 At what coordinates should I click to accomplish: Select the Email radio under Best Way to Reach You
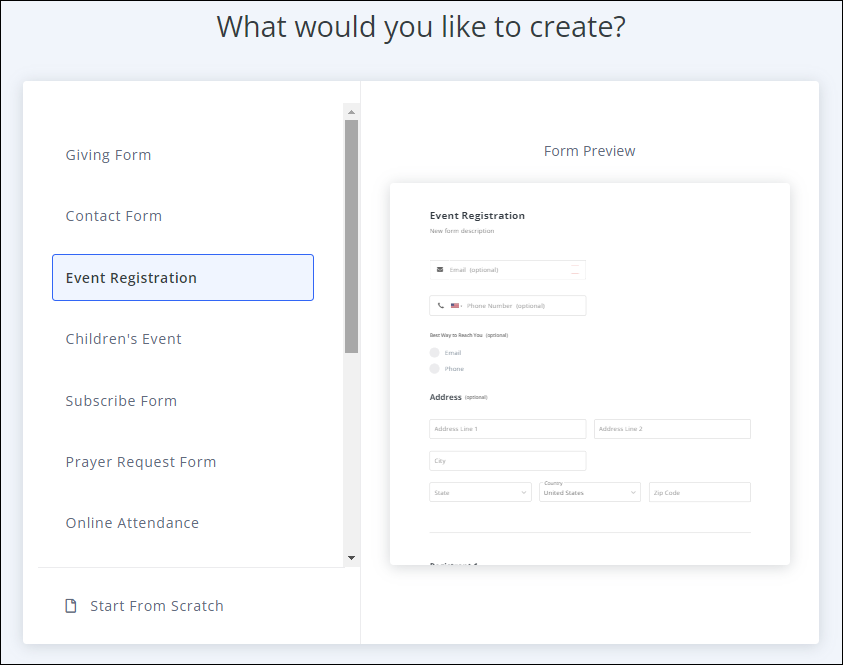[x=433, y=352]
